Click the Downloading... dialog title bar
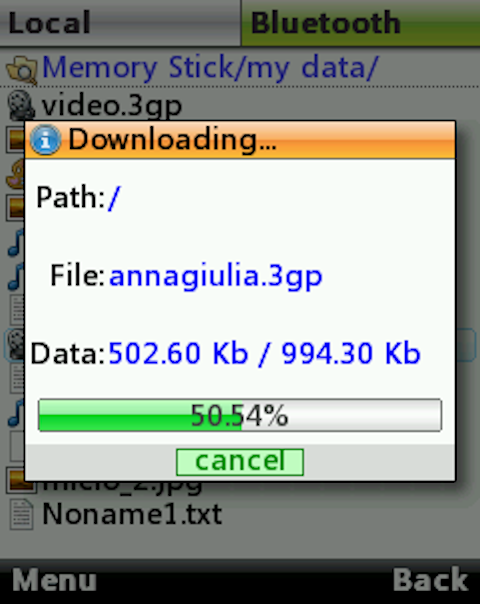 pyautogui.click(x=240, y=139)
